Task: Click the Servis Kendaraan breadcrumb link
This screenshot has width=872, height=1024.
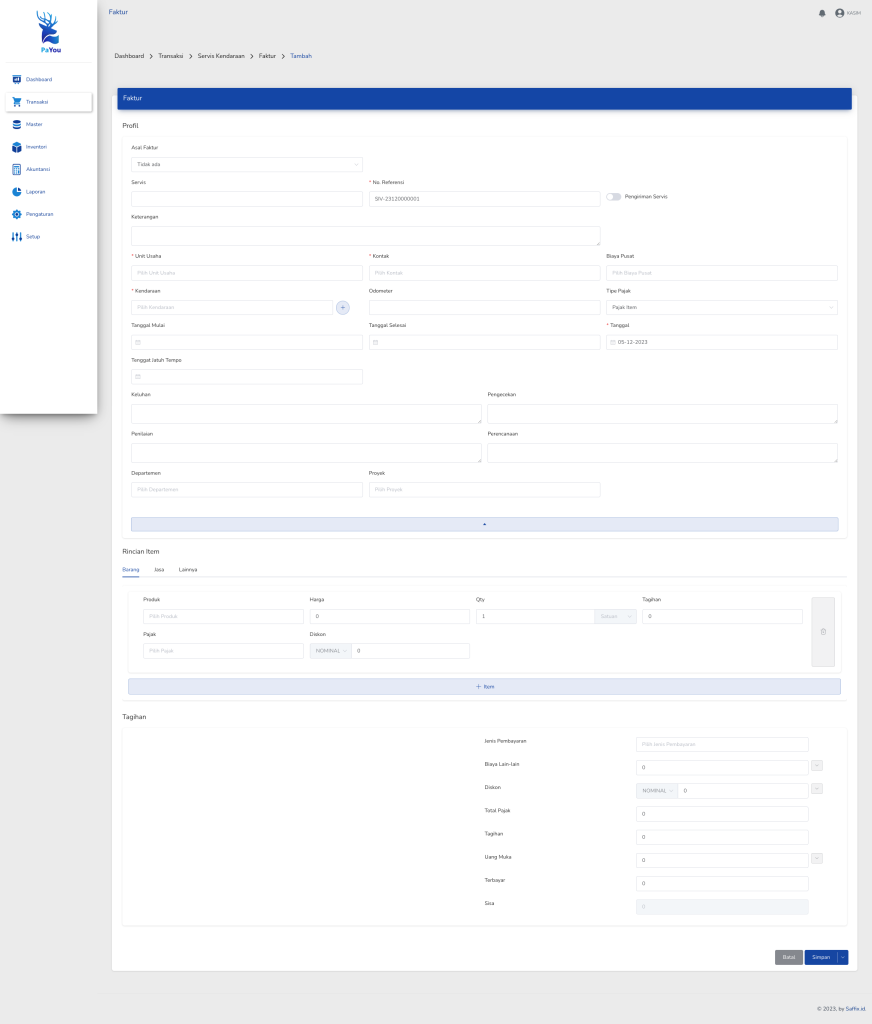Action: coord(221,56)
